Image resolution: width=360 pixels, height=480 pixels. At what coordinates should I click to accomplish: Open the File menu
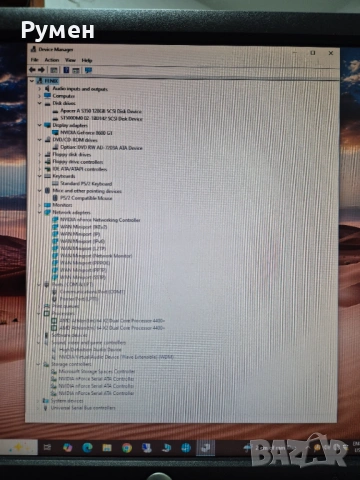(35, 60)
